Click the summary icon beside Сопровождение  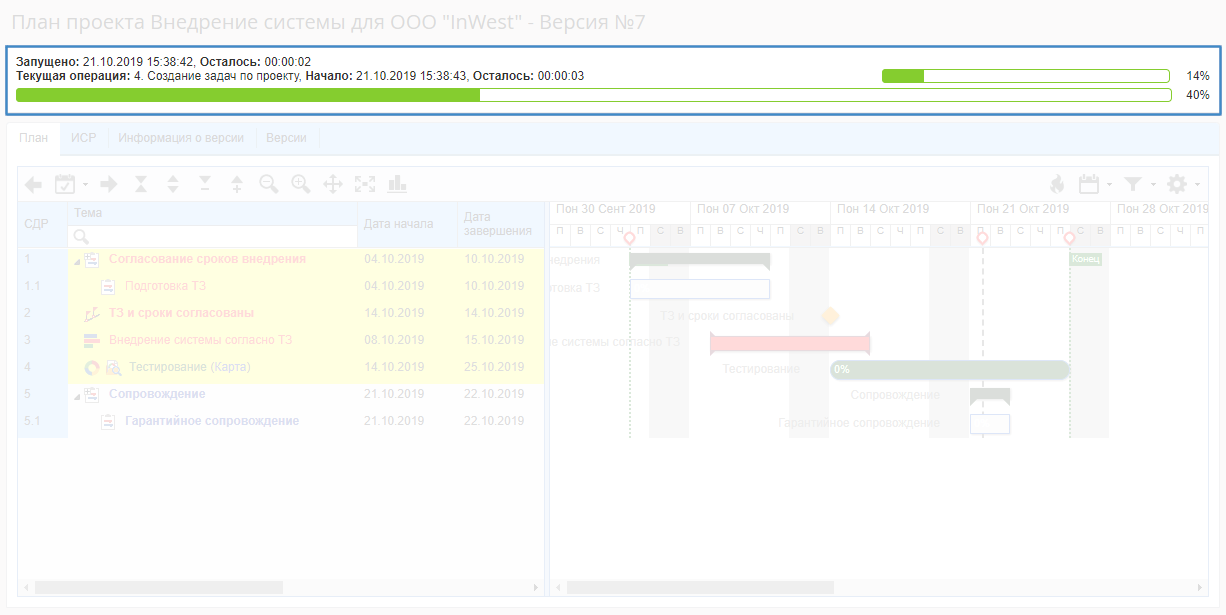point(92,394)
